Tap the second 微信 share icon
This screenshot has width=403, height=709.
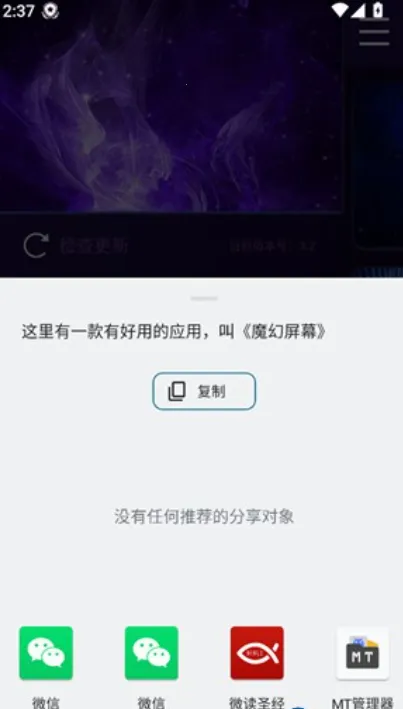pos(152,652)
